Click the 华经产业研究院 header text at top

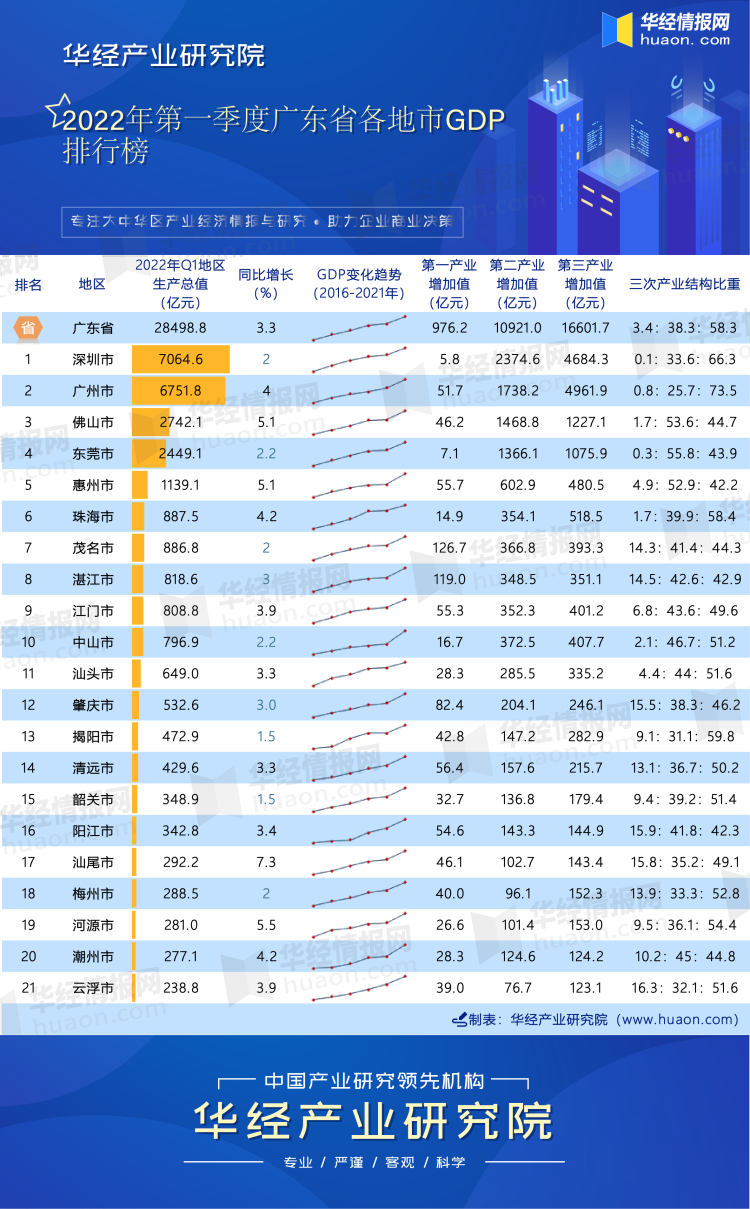164,55
